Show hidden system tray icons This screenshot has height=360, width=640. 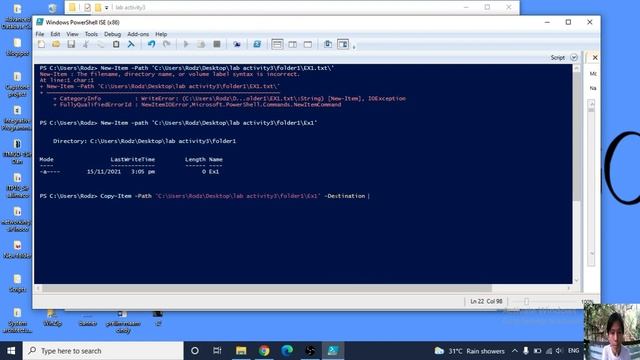click(515, 351)
